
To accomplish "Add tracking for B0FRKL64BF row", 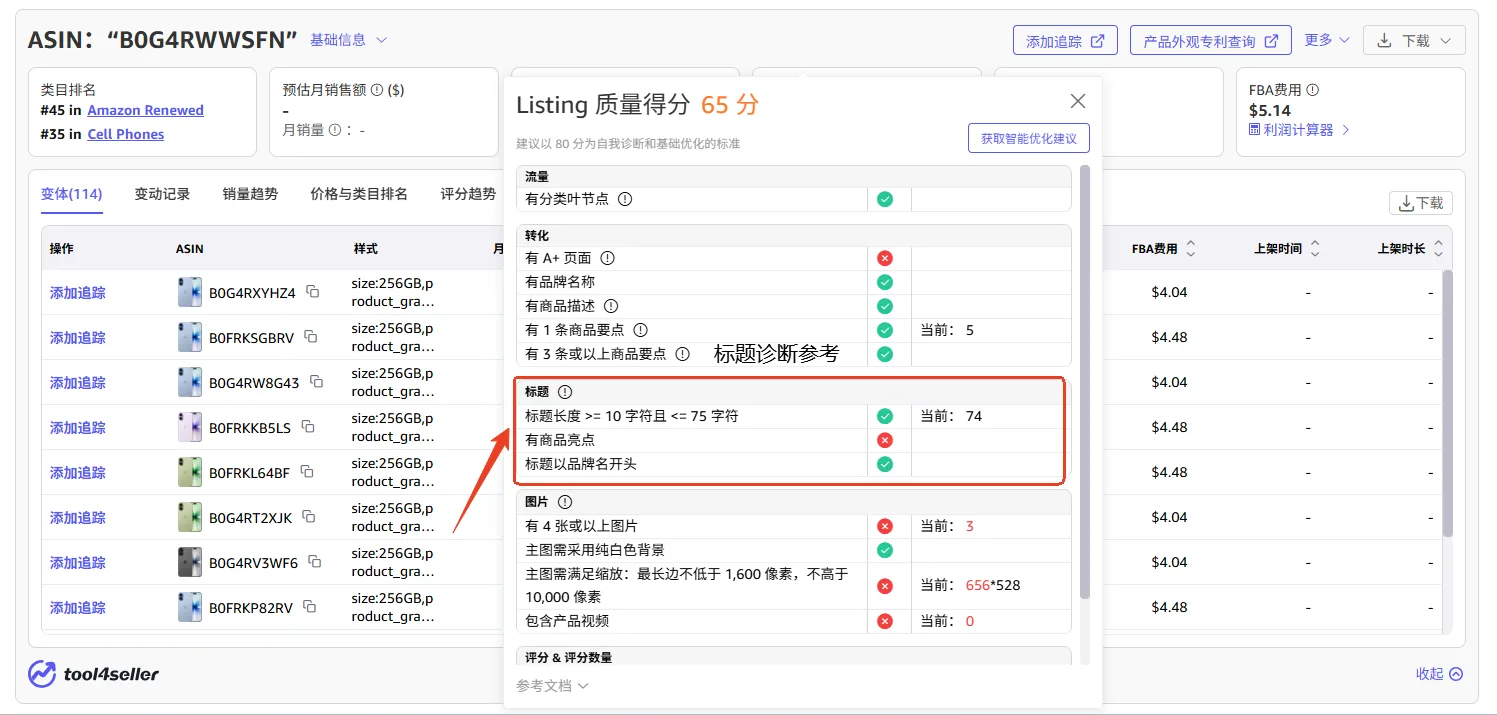I will (78, 473).
